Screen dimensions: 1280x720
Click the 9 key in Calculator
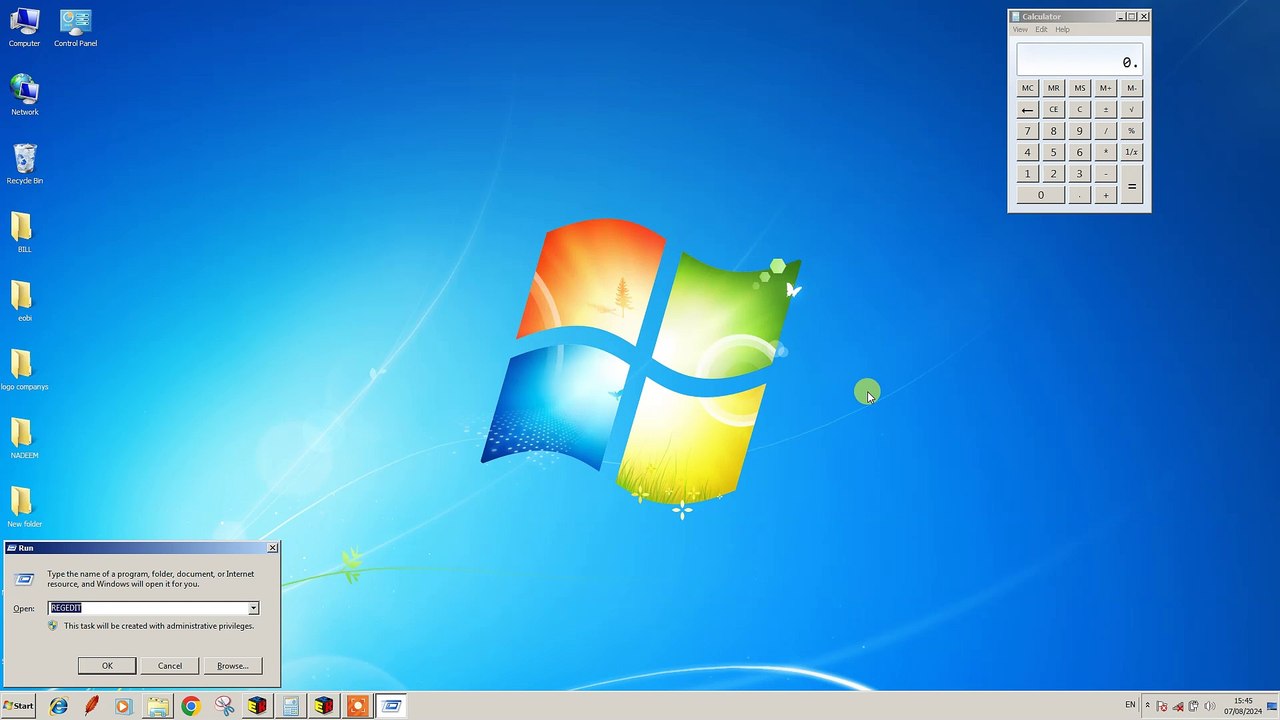1079,131
